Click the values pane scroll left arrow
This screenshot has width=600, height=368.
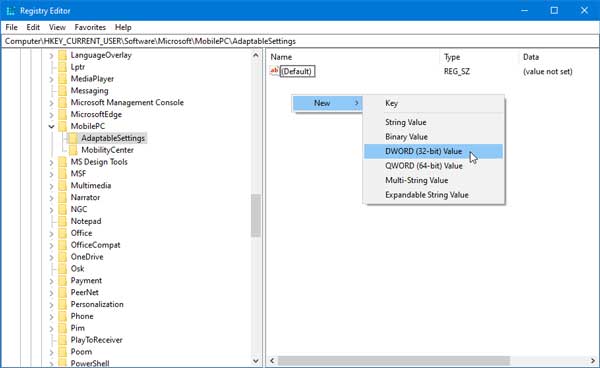coord(272,361)
